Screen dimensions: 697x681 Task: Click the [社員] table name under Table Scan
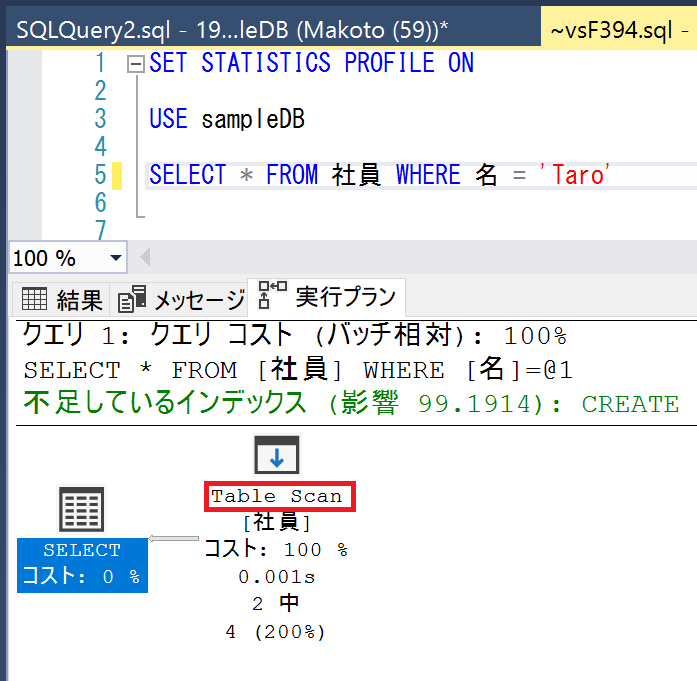click(276, 522)
